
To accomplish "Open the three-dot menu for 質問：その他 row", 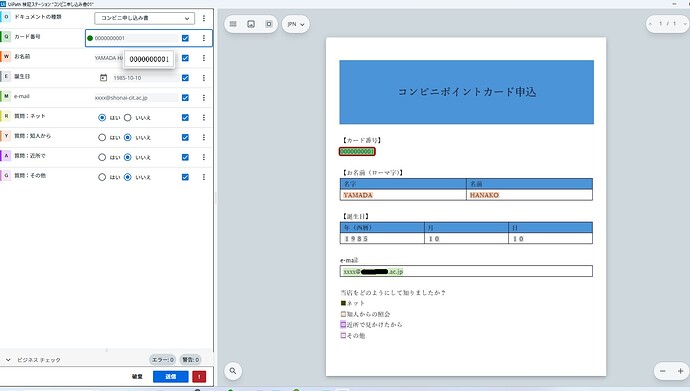I will 204,177.
